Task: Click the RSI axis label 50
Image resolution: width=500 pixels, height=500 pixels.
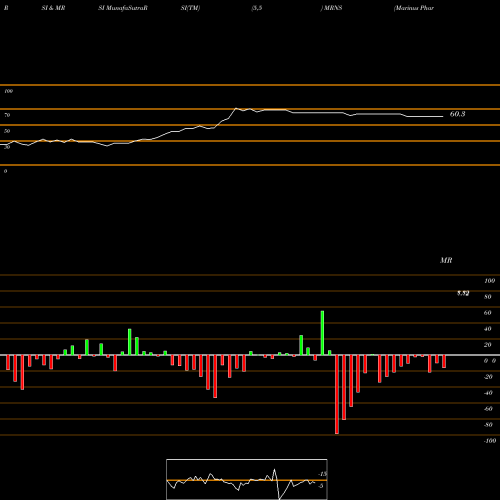Action: pyautogui.click(x=7, y=131)
